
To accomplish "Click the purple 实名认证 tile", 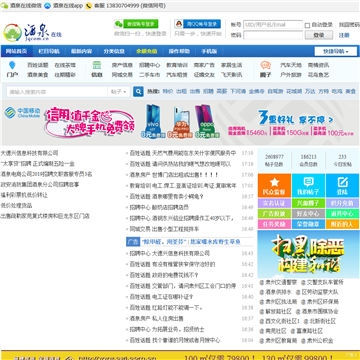I will click(x=275, y=203).
